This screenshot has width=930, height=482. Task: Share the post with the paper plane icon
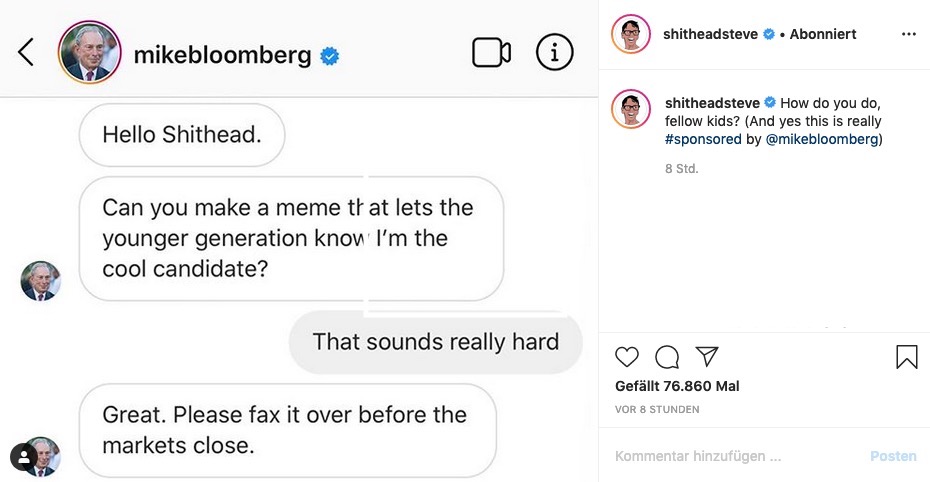(707, 356)
